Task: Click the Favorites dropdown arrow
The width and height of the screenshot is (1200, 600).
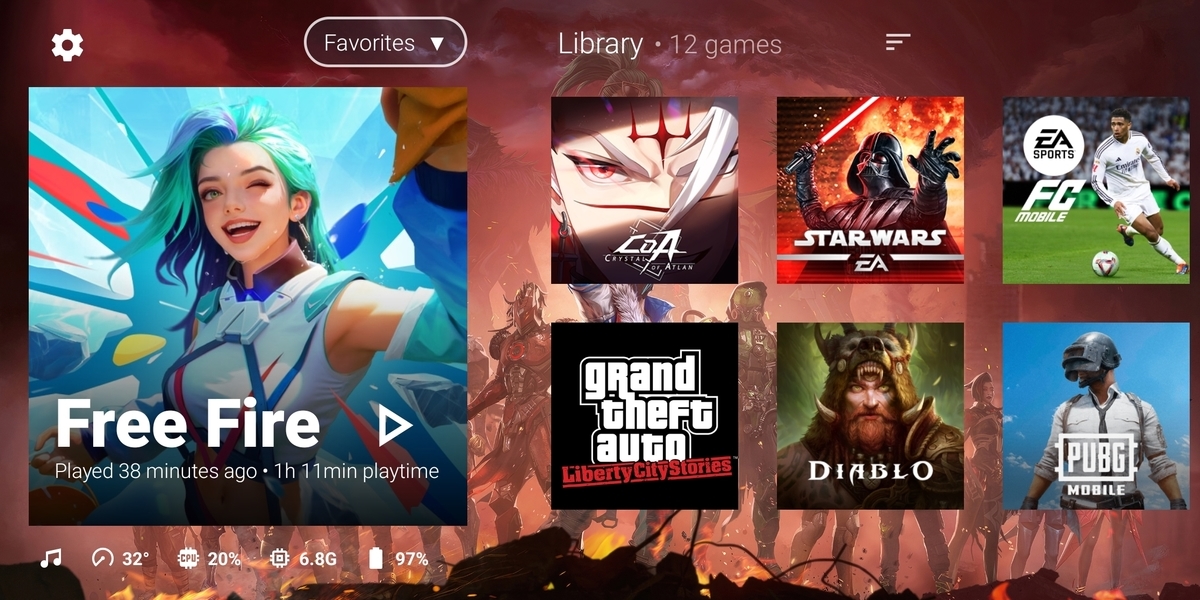Action: click(x=437, y=44)
